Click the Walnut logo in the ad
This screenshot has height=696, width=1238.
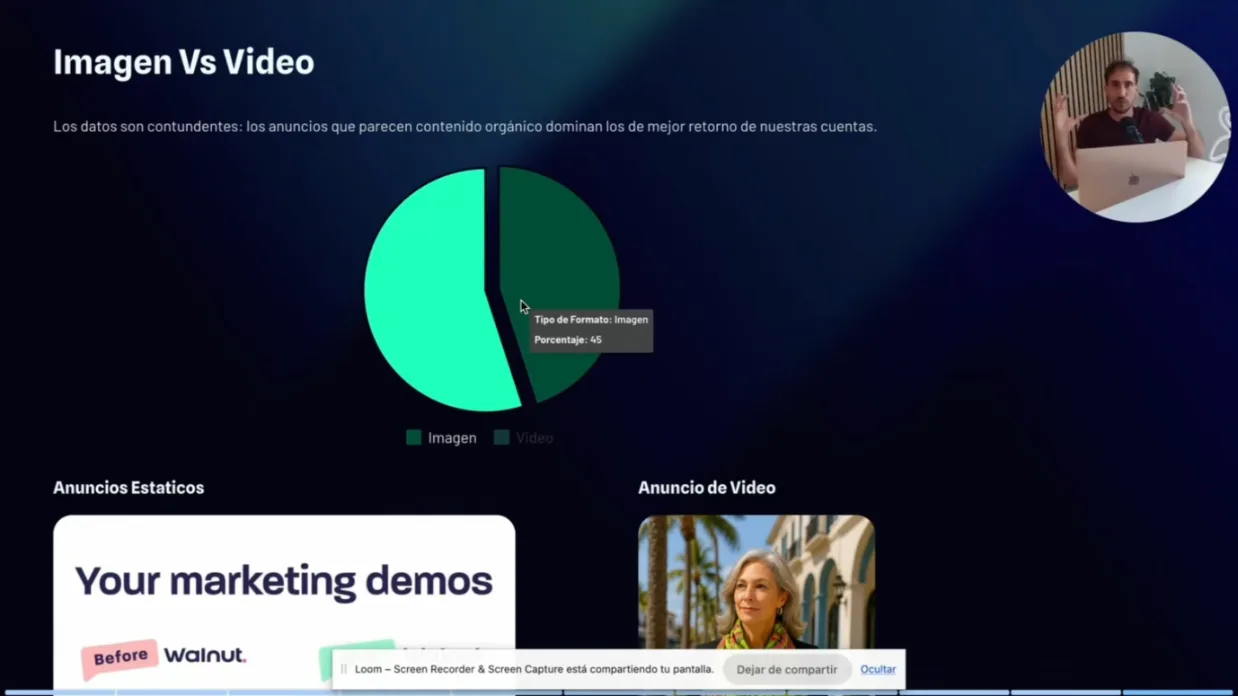point(205,655)
